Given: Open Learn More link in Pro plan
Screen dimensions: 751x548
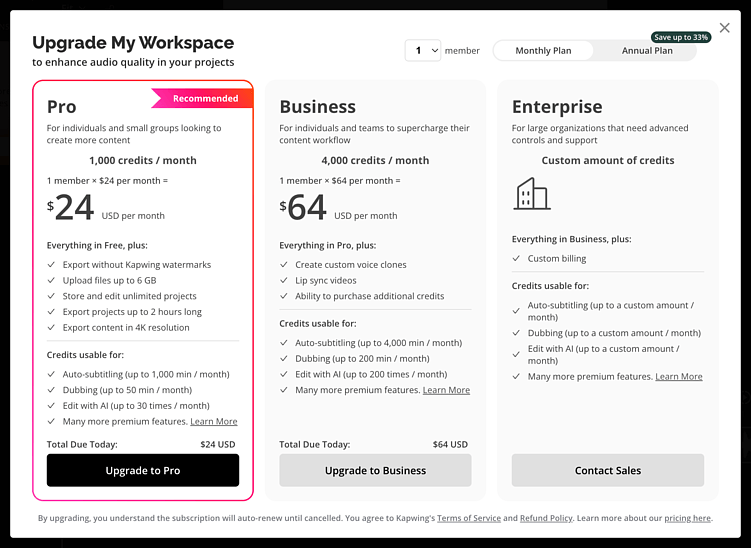Looking at the screenshot, I should pos(214,422).
